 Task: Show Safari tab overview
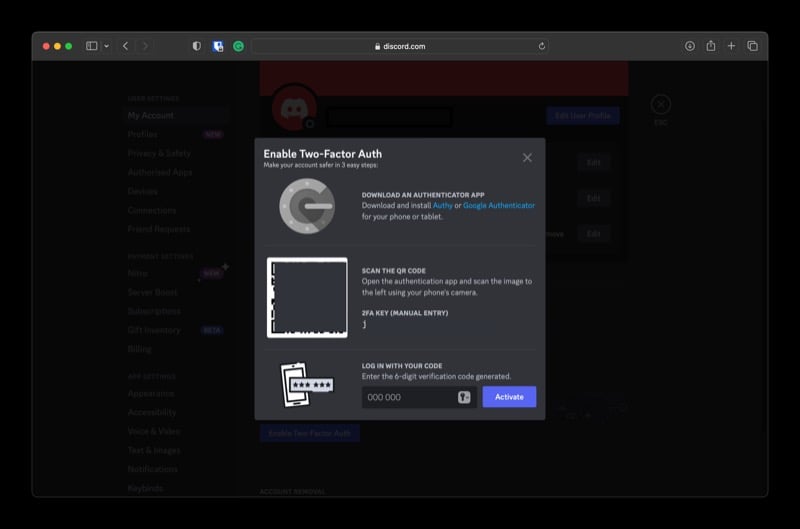tap(753, 46)
